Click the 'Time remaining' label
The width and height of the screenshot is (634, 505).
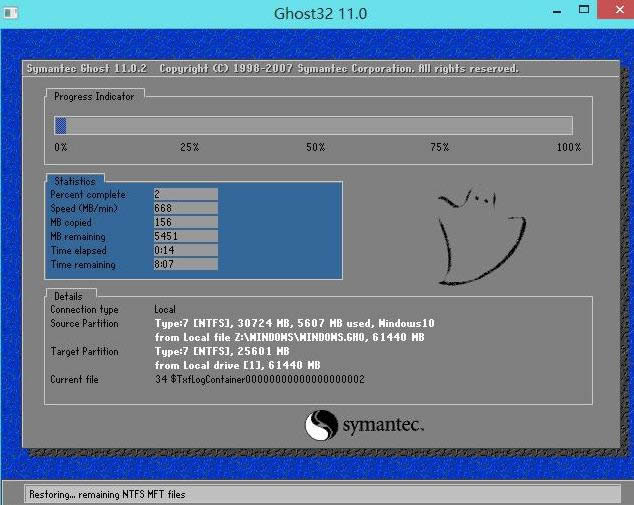tap(83, 264)
